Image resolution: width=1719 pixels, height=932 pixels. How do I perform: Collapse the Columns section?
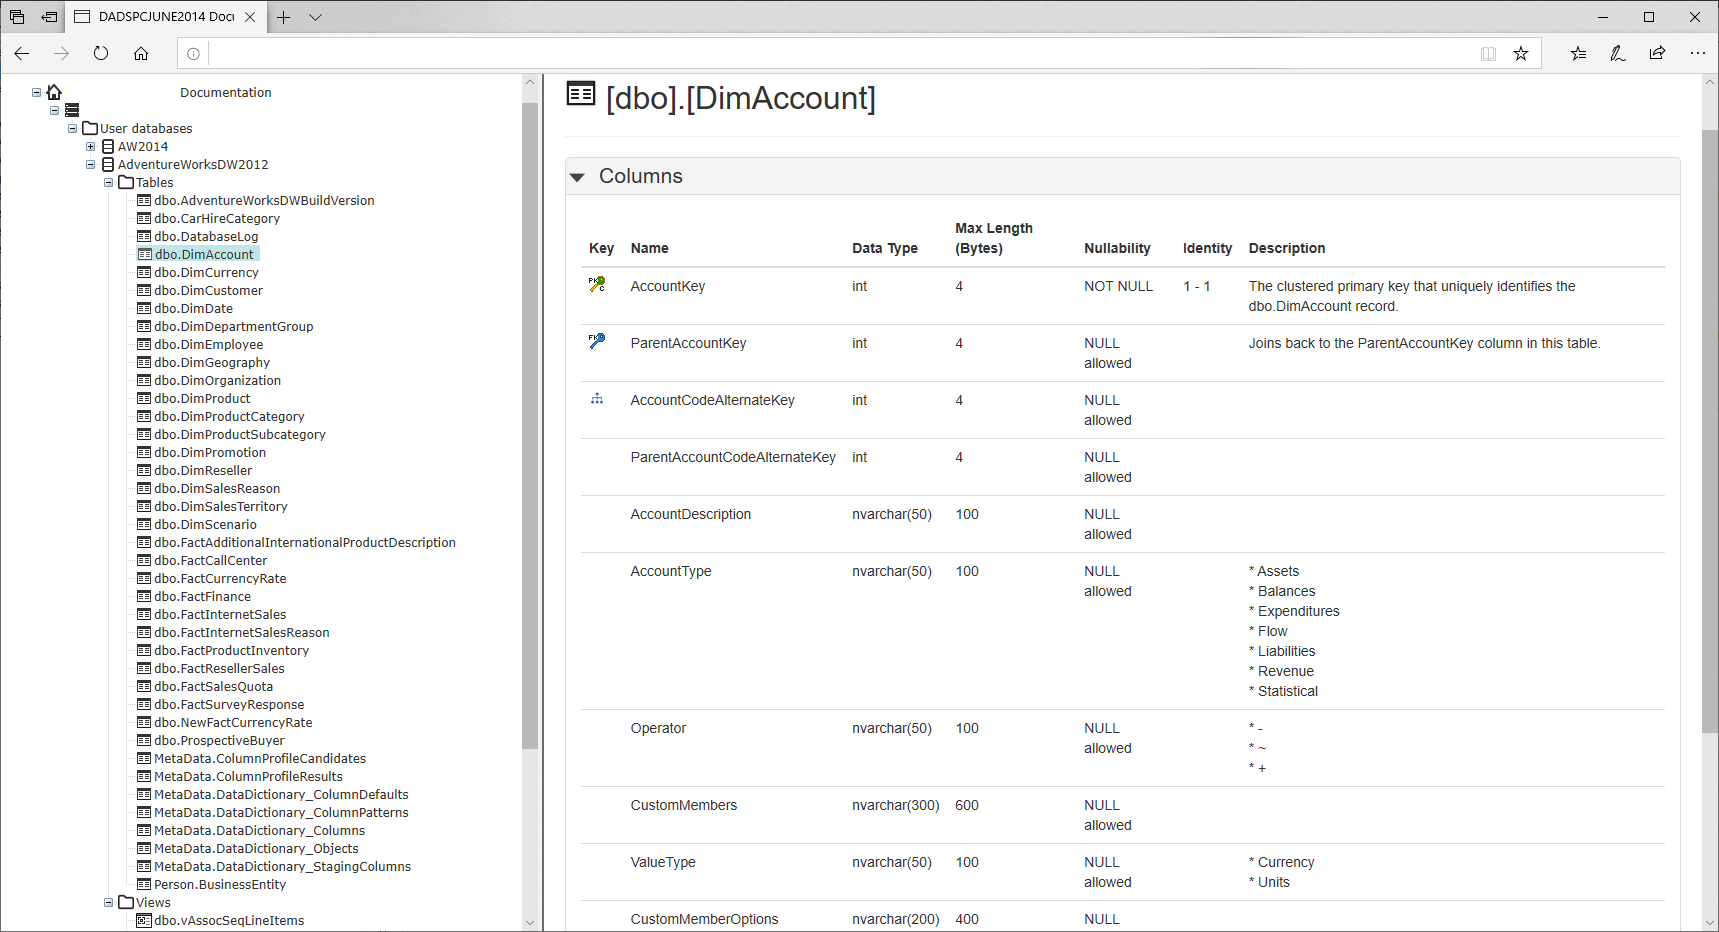578,177
